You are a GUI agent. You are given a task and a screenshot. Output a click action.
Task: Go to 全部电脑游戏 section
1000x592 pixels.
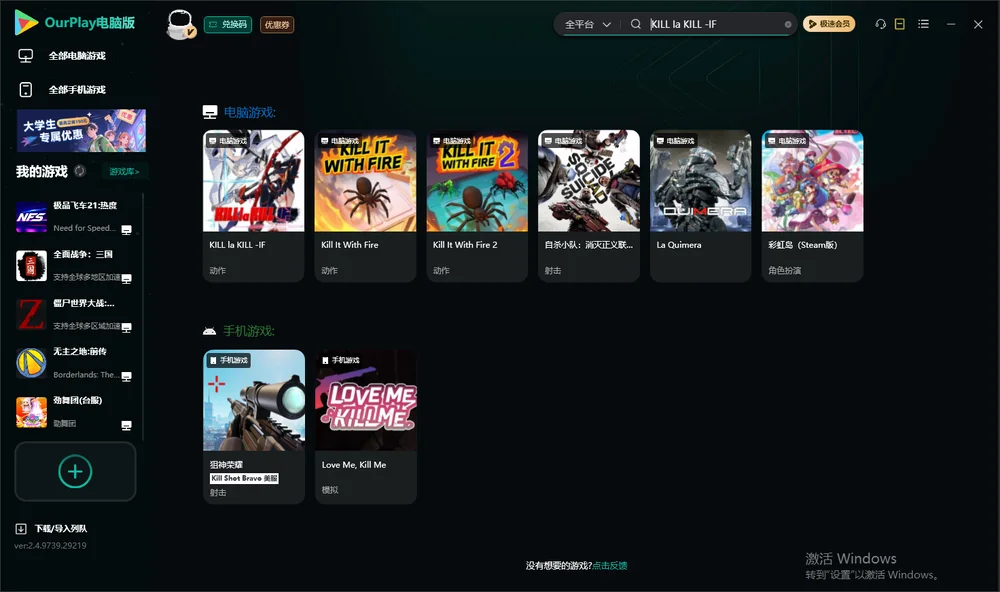[x=62, y=56]
